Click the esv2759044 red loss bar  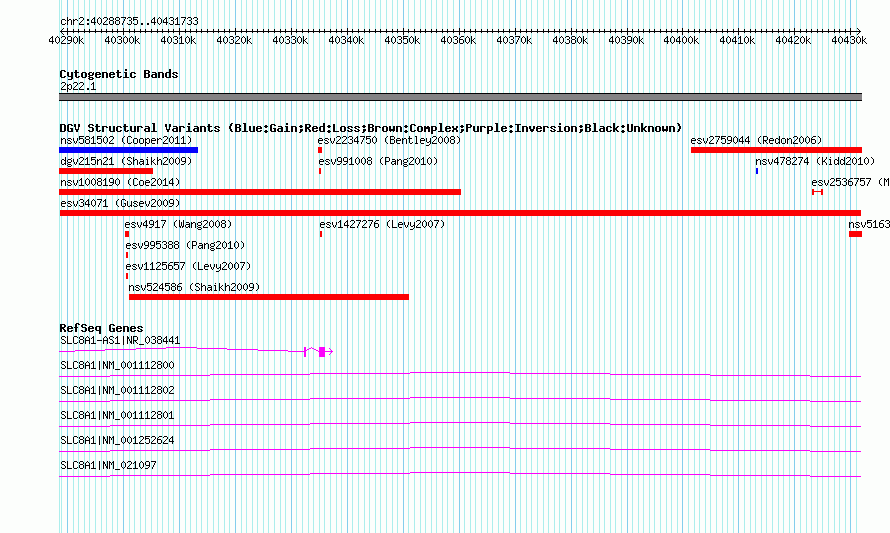point(776,150)
